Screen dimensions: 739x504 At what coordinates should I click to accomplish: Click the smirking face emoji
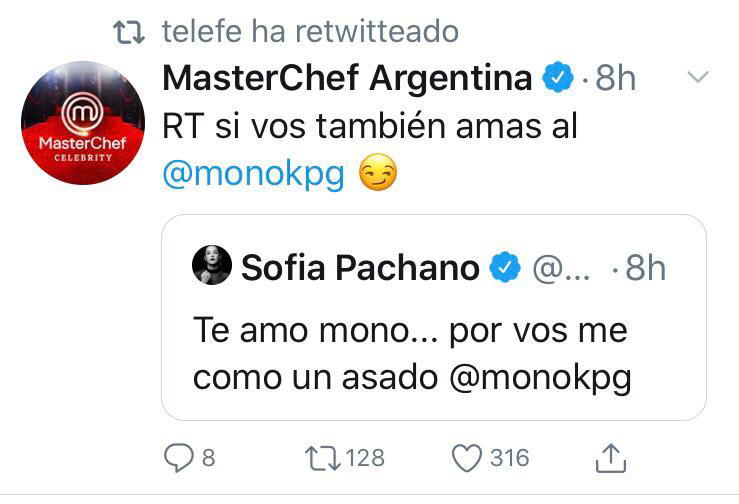377,174
